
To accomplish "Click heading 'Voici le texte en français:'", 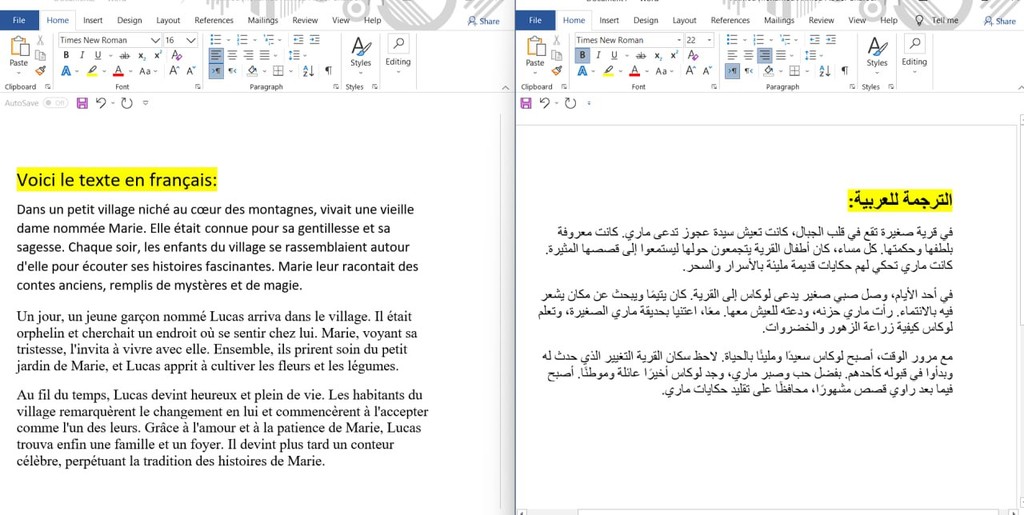I will (117, 180).
